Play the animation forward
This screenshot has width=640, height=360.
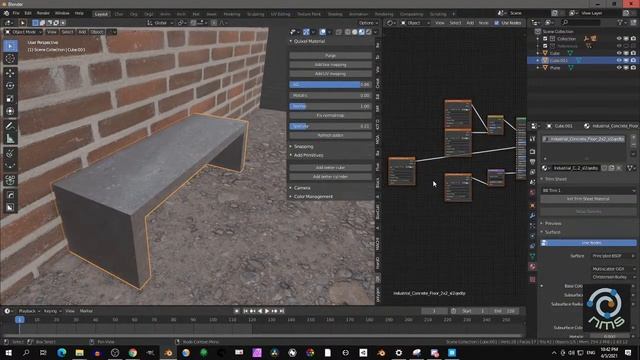point(267,311)
